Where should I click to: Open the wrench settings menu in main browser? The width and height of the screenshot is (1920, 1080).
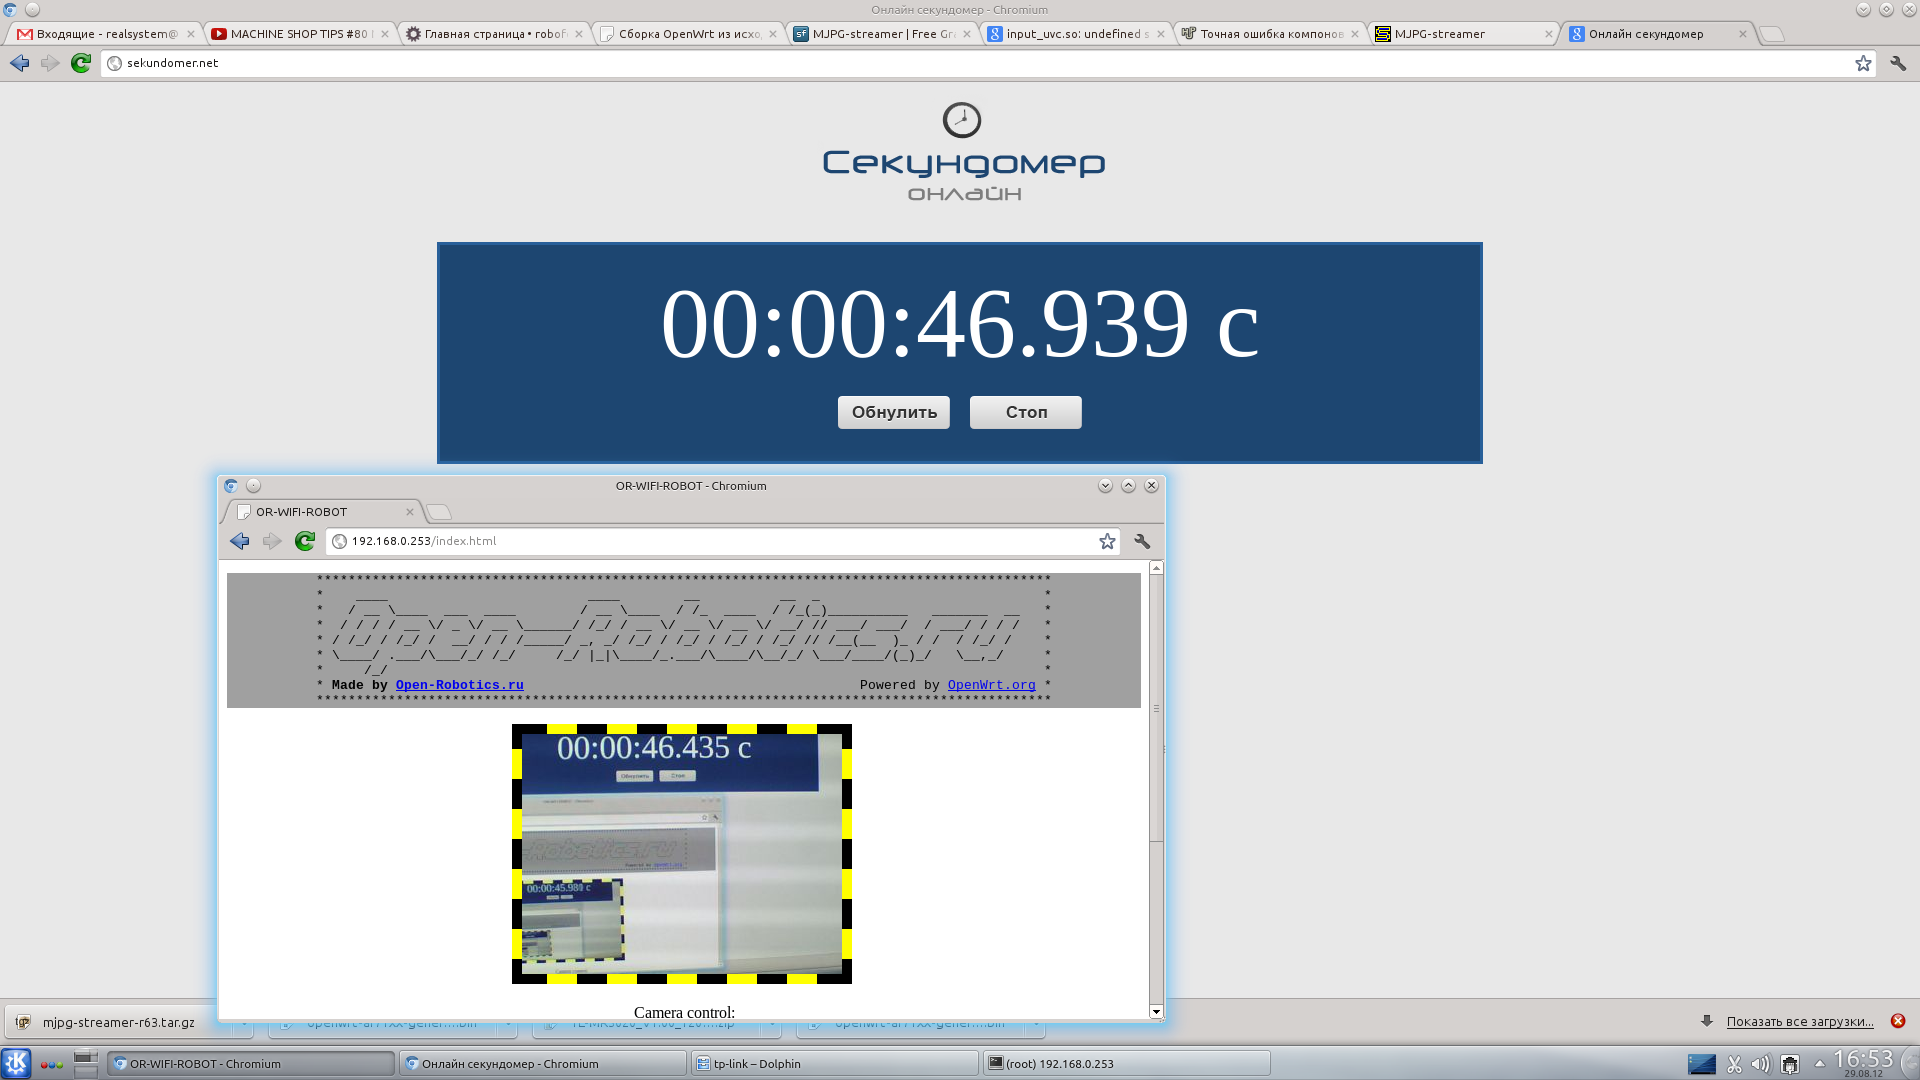1898,63
